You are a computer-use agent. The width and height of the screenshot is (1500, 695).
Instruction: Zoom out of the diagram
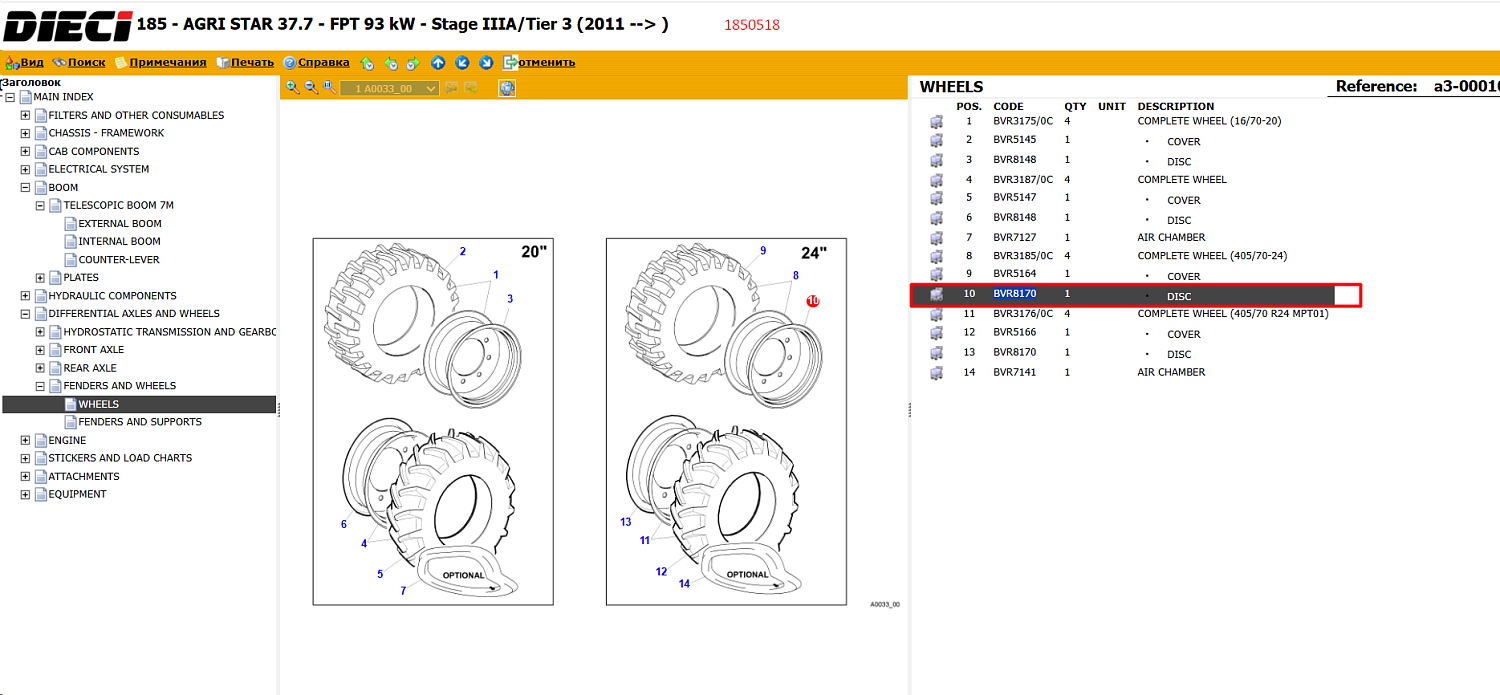click(311, 88)
